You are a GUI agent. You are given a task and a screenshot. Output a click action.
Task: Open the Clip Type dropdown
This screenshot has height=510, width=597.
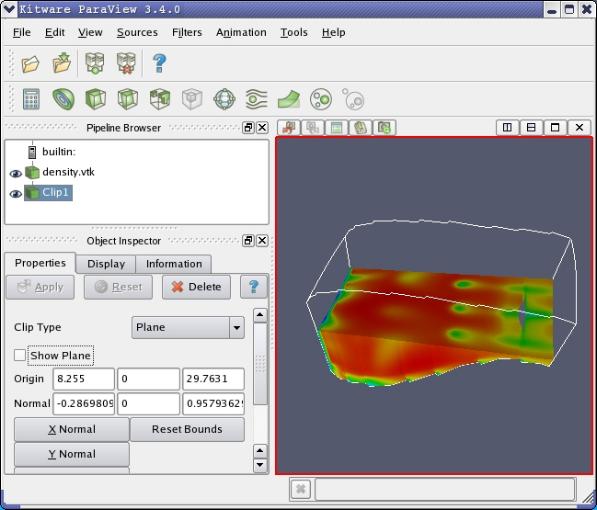point(188,327)
